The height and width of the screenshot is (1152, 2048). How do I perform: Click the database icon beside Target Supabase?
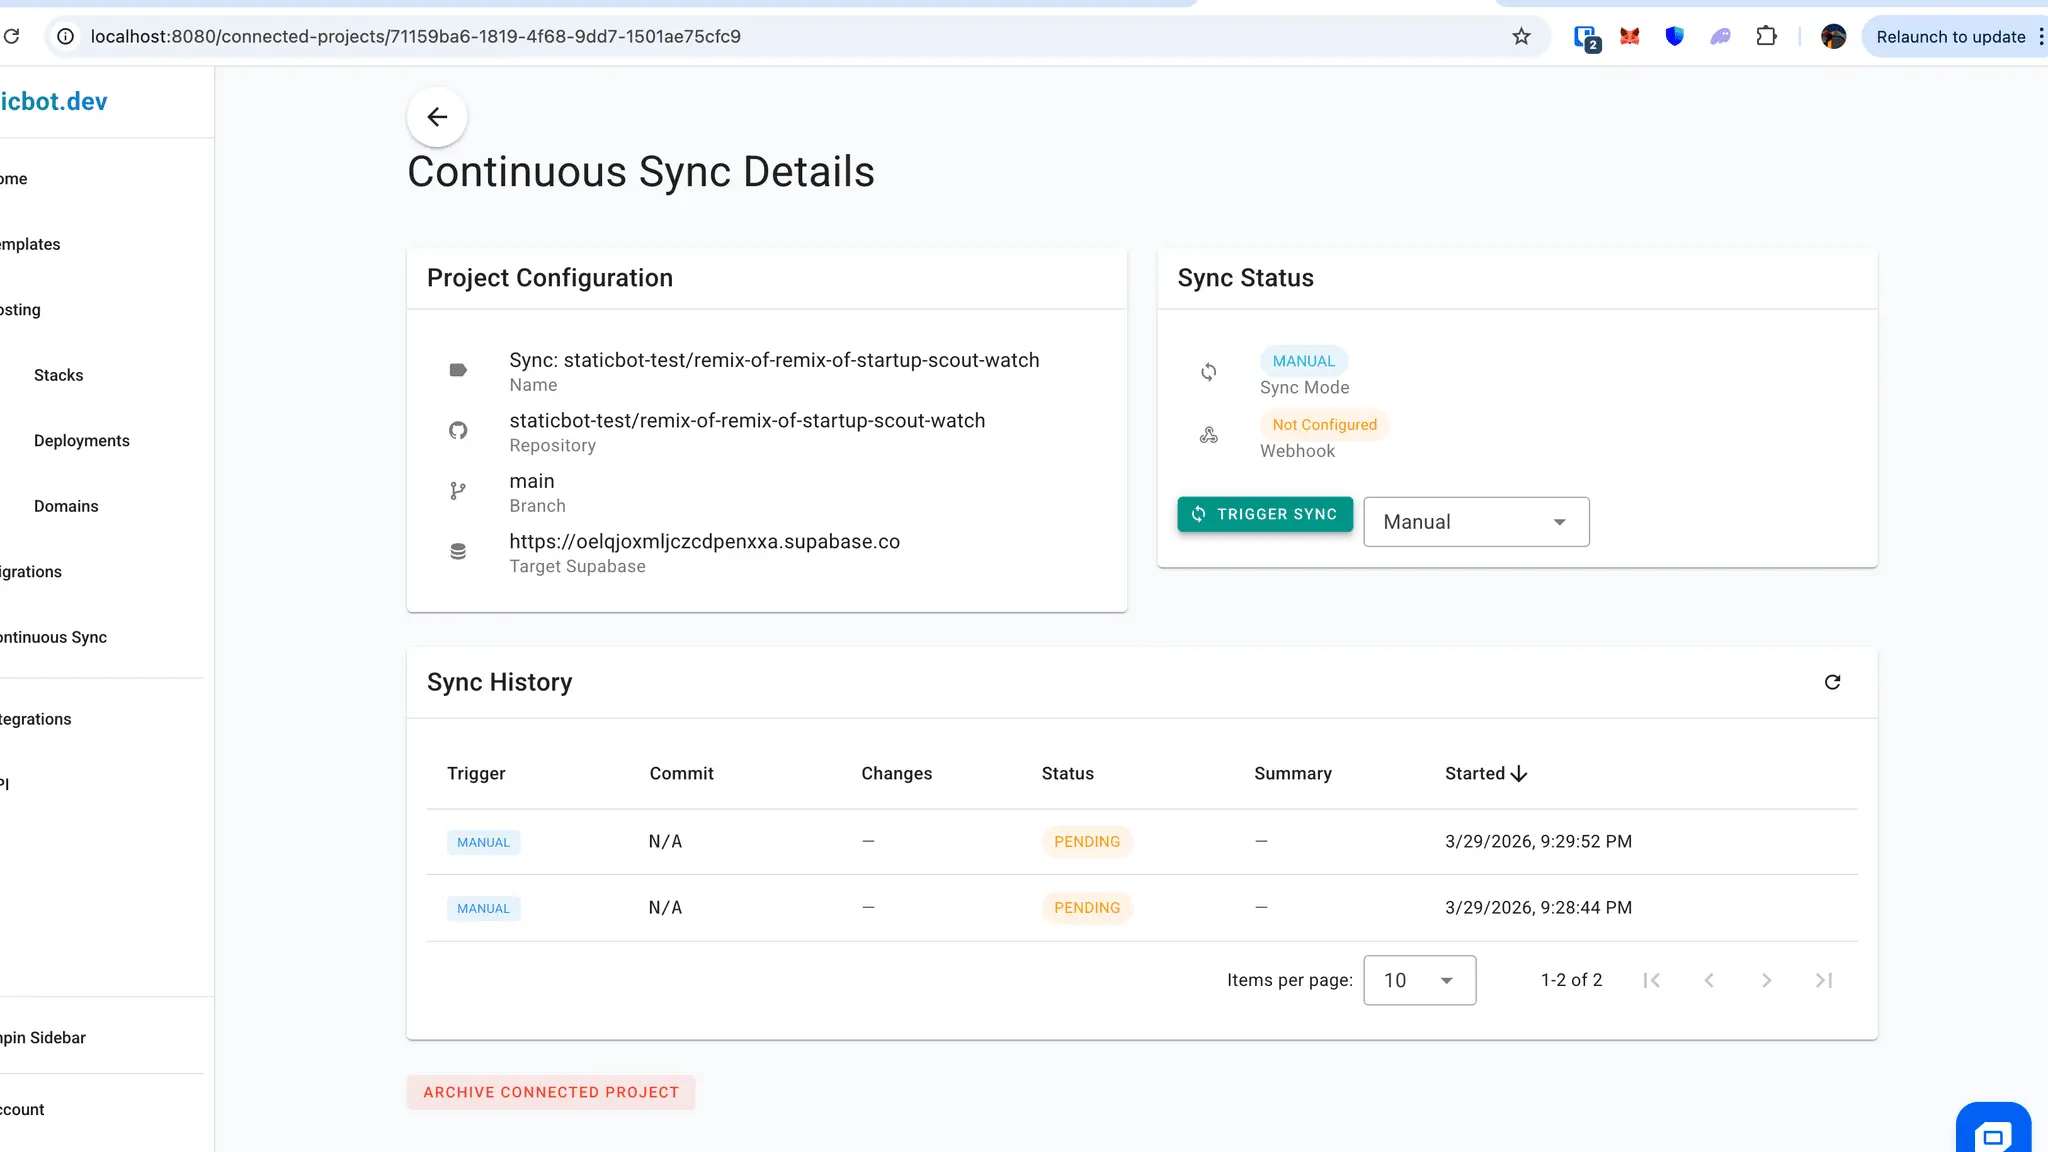pos(458,552)
